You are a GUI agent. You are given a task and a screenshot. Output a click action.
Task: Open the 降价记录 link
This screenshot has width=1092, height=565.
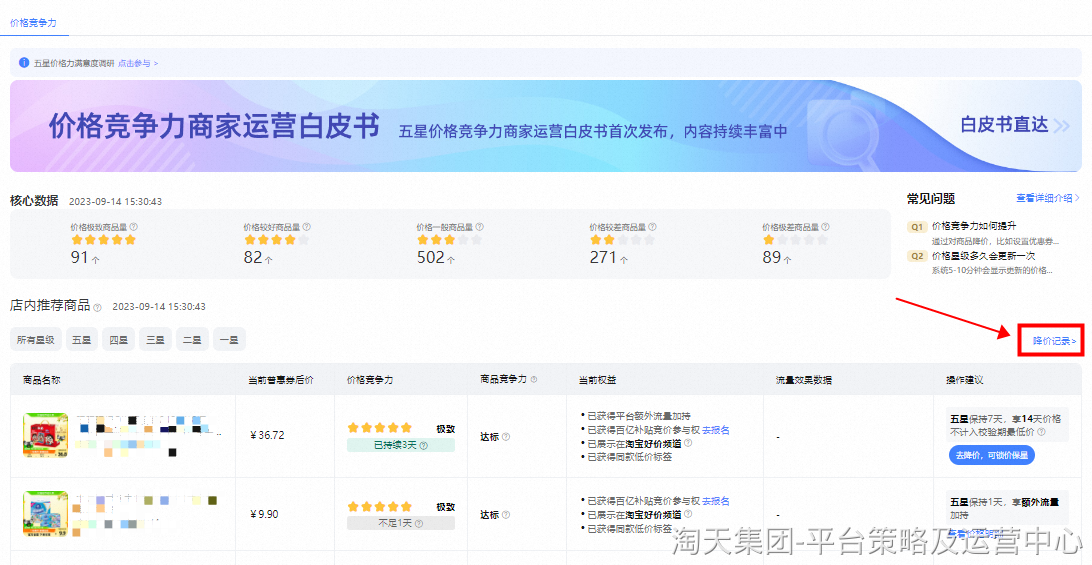(x=1054, y=341)
